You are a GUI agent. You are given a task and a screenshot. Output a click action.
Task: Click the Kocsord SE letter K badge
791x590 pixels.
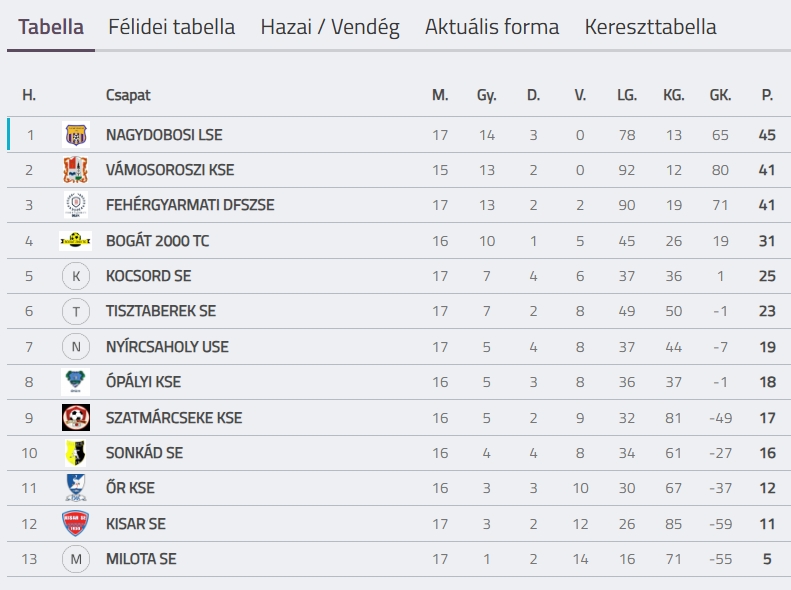tap(76, 276)
